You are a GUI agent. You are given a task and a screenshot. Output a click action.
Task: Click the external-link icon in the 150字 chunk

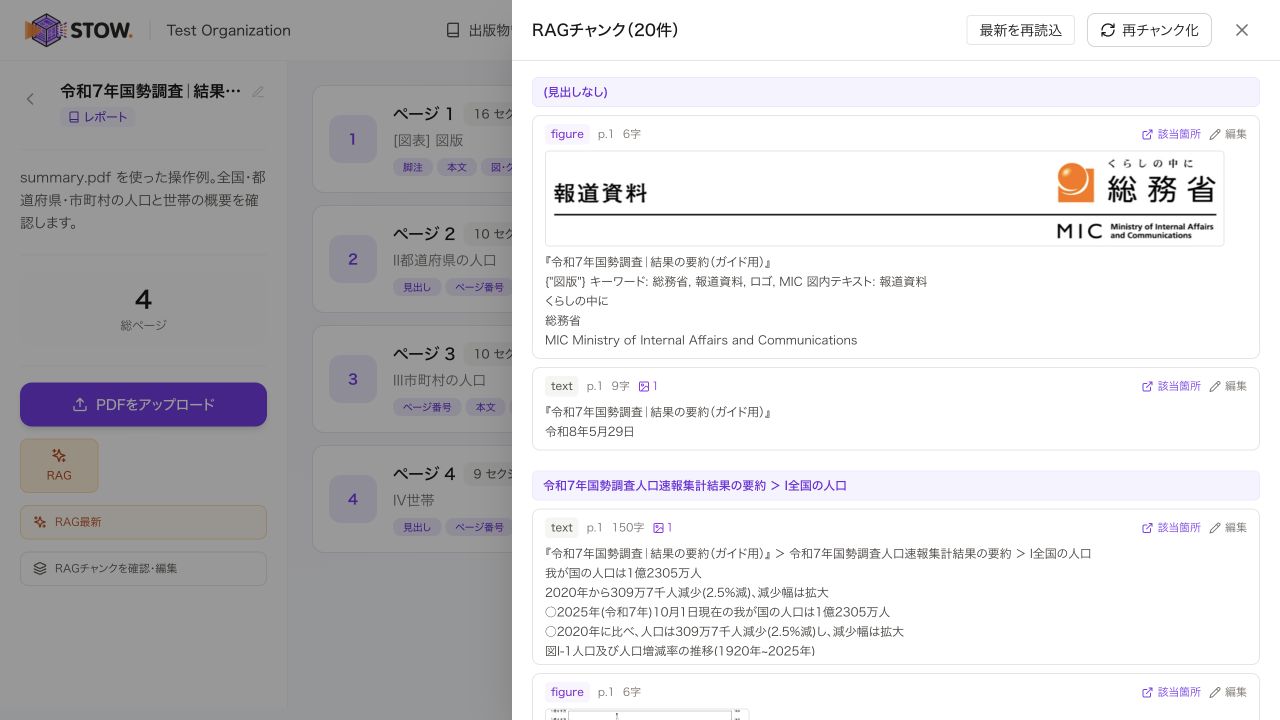click(x=1147, y=527)
